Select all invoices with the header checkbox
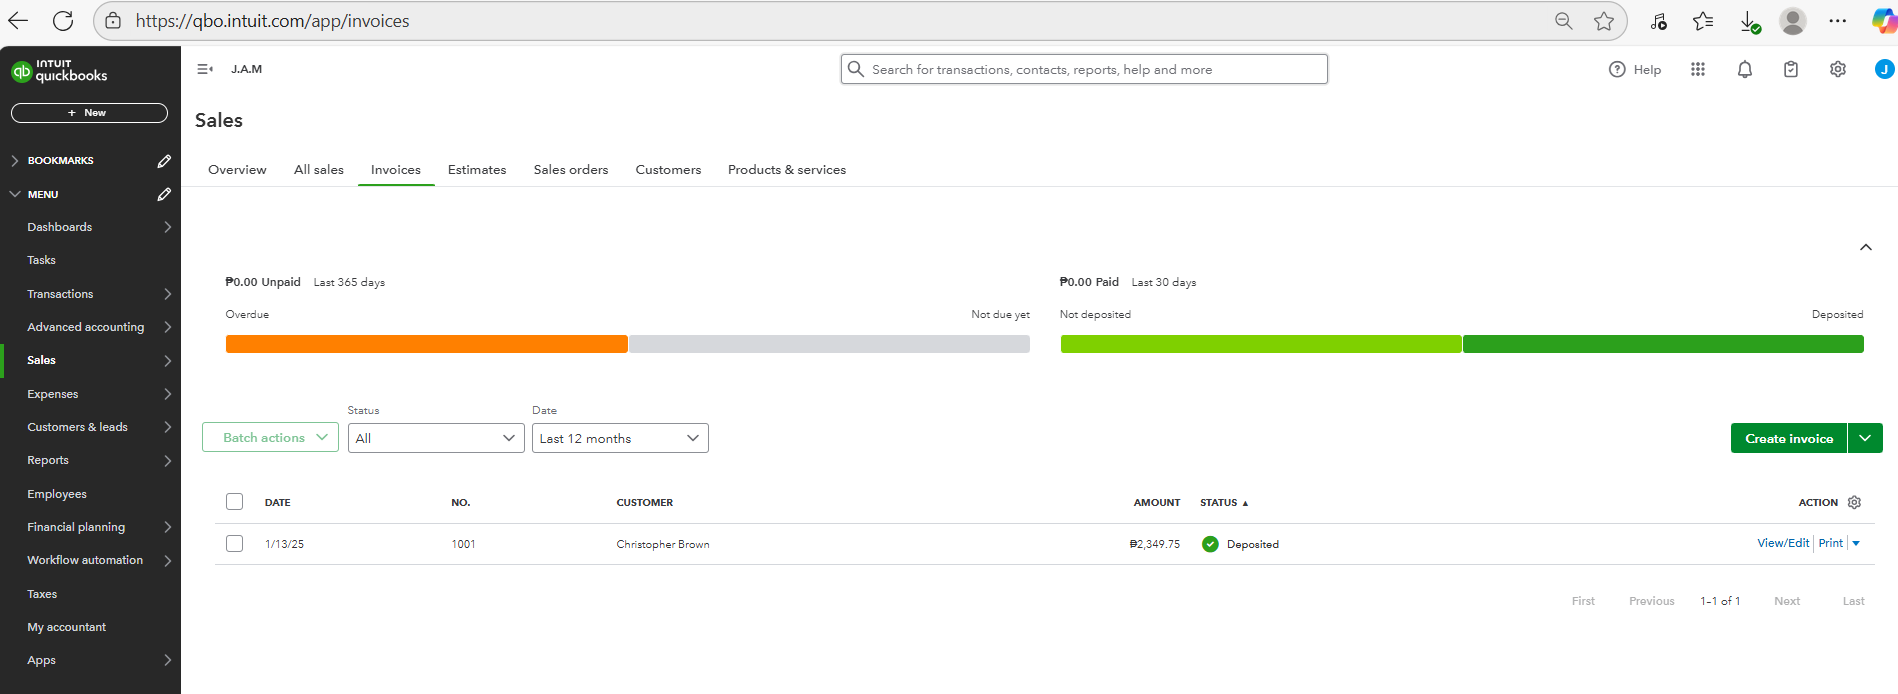The width and height of the screenshot is (1898, 694). pos(234,502)
